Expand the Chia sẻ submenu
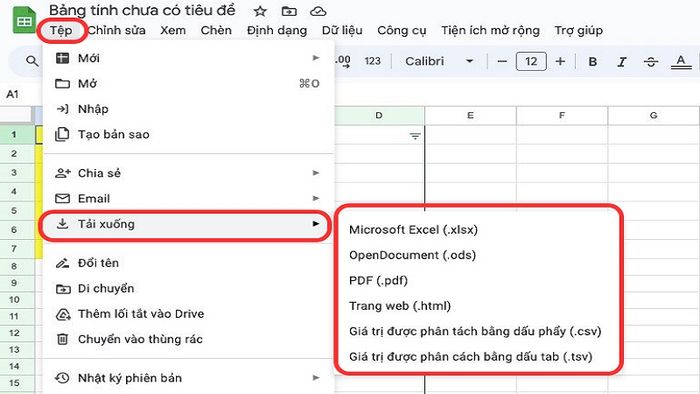Image resolution: width=700 pixels, height=394 pixels. tap(188, 173)
